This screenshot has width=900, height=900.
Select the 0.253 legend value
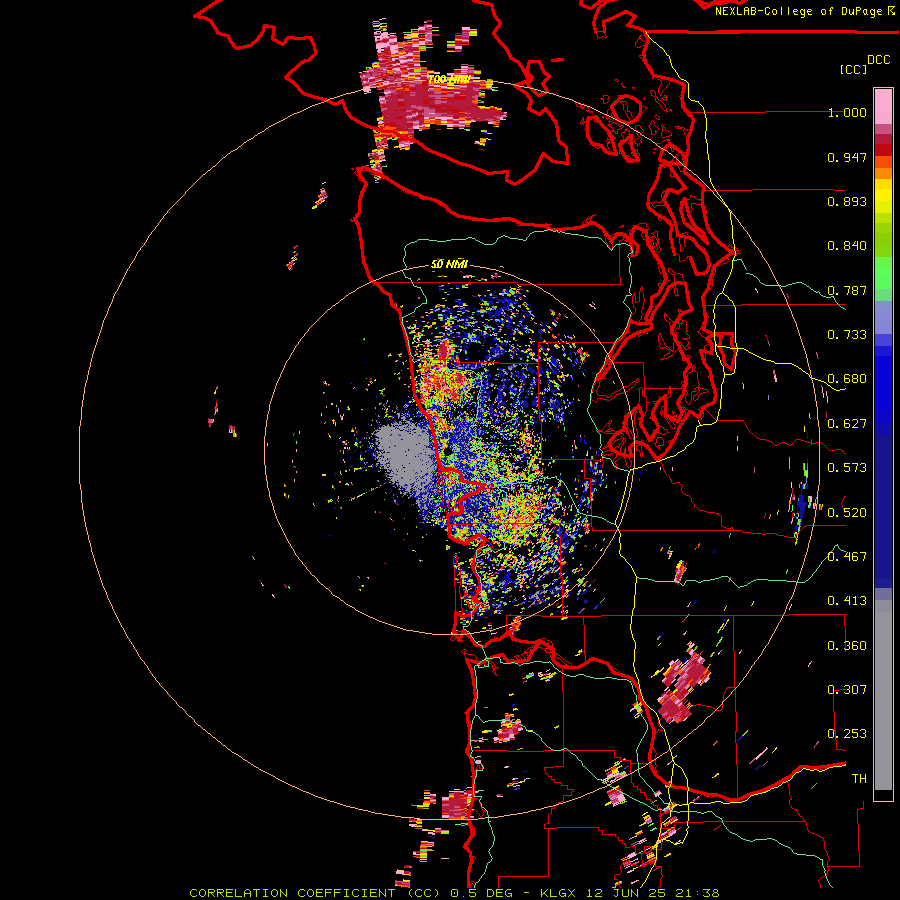click(847, 734)
